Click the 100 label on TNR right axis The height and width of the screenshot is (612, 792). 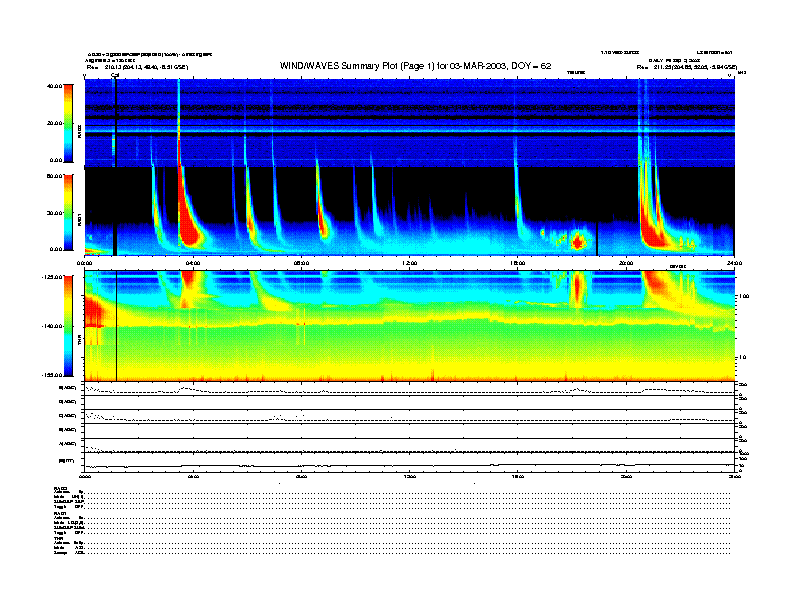tap(744, 296)
